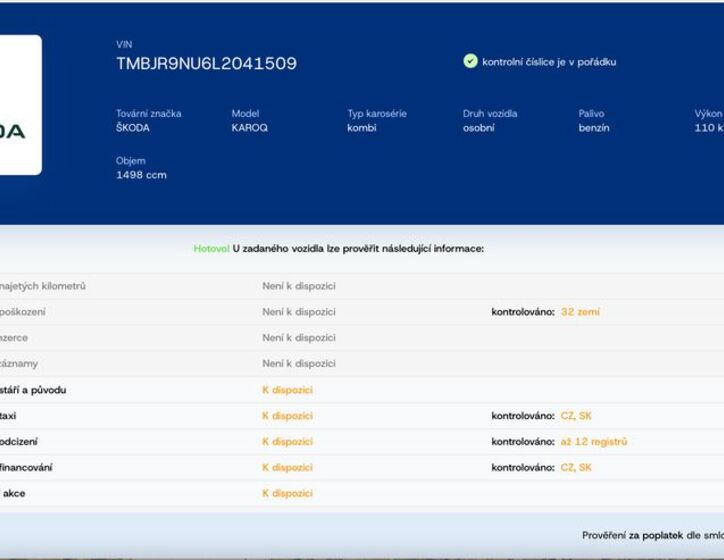This screenshot has height=560, width=724.
Task: Select the VIN number TMBJR9NU6L2041509
Action: [x=206, y=64]
